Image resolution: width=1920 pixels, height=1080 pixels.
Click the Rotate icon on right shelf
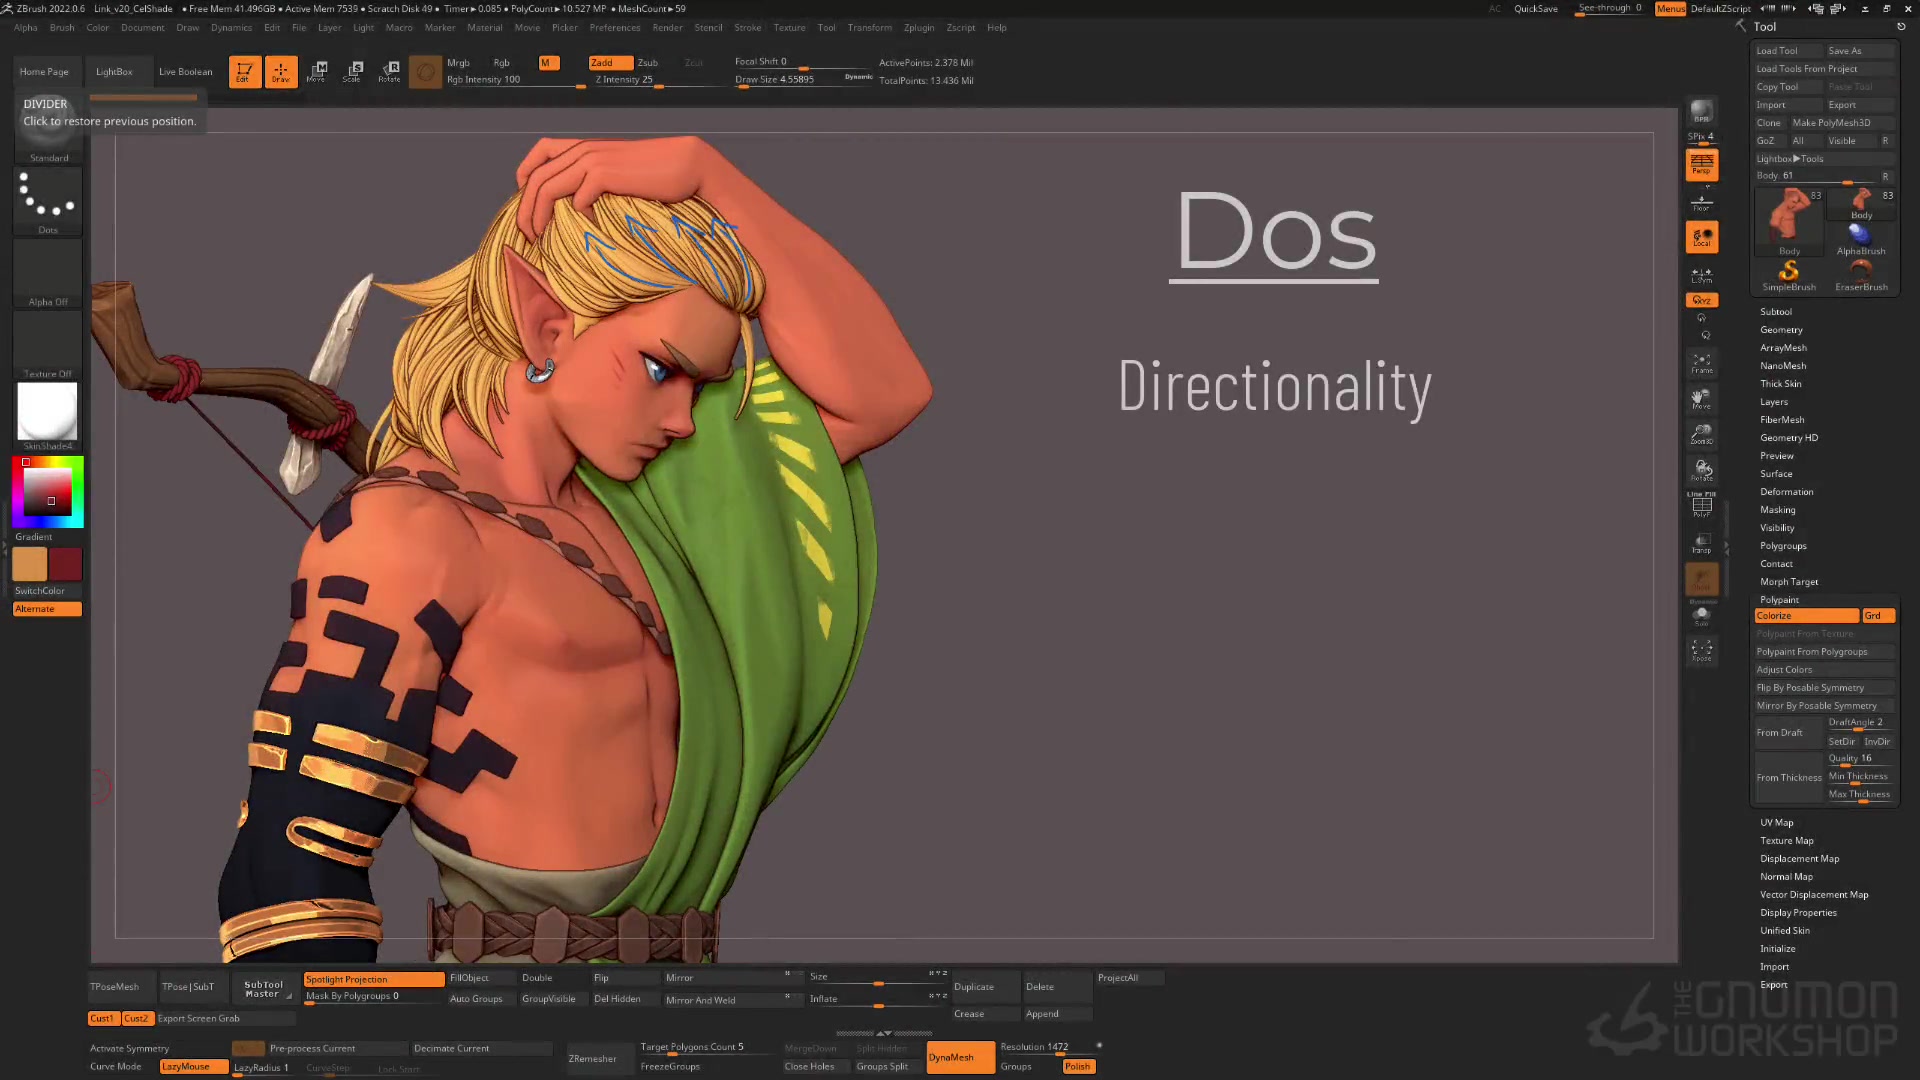1701,470
